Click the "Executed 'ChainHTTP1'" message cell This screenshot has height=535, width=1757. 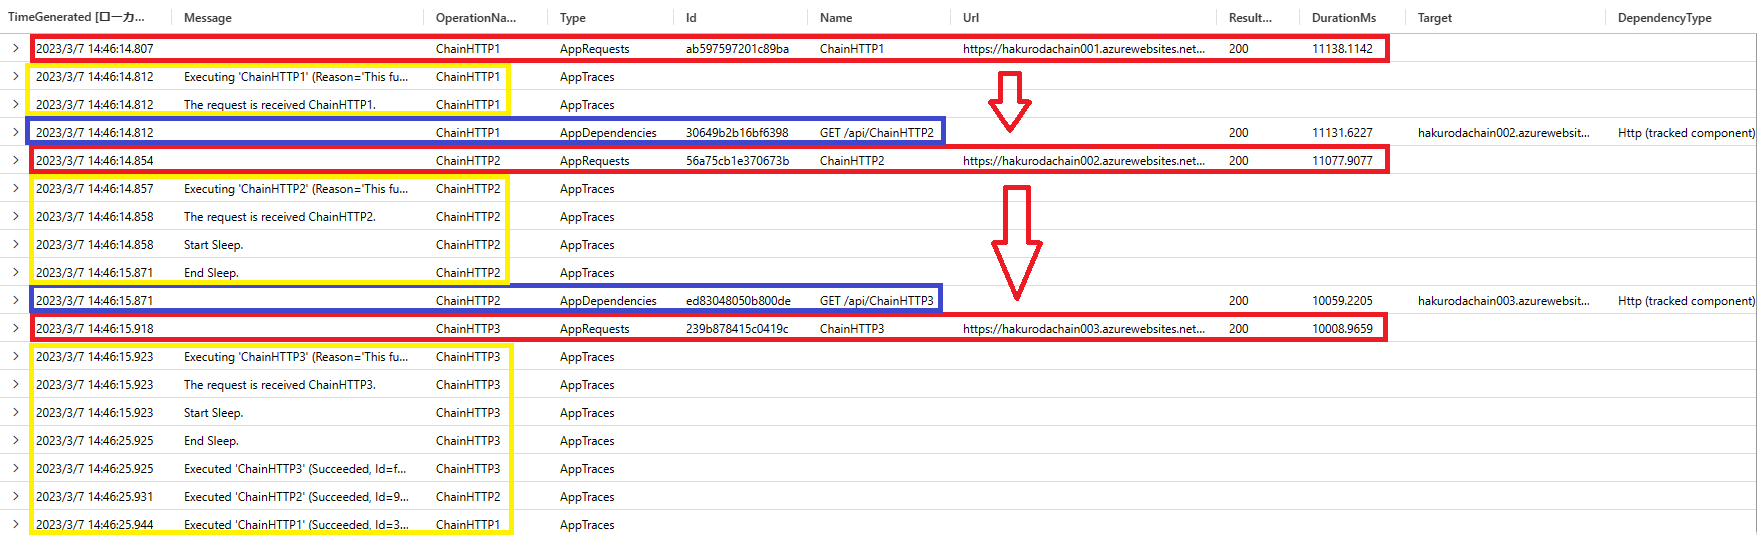(296, 524)
